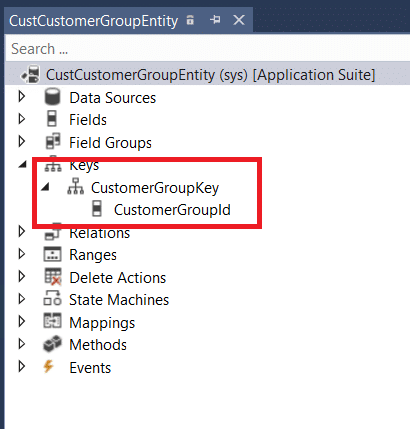Close the CustCustomerGroupEntity tab

(239, 20)
